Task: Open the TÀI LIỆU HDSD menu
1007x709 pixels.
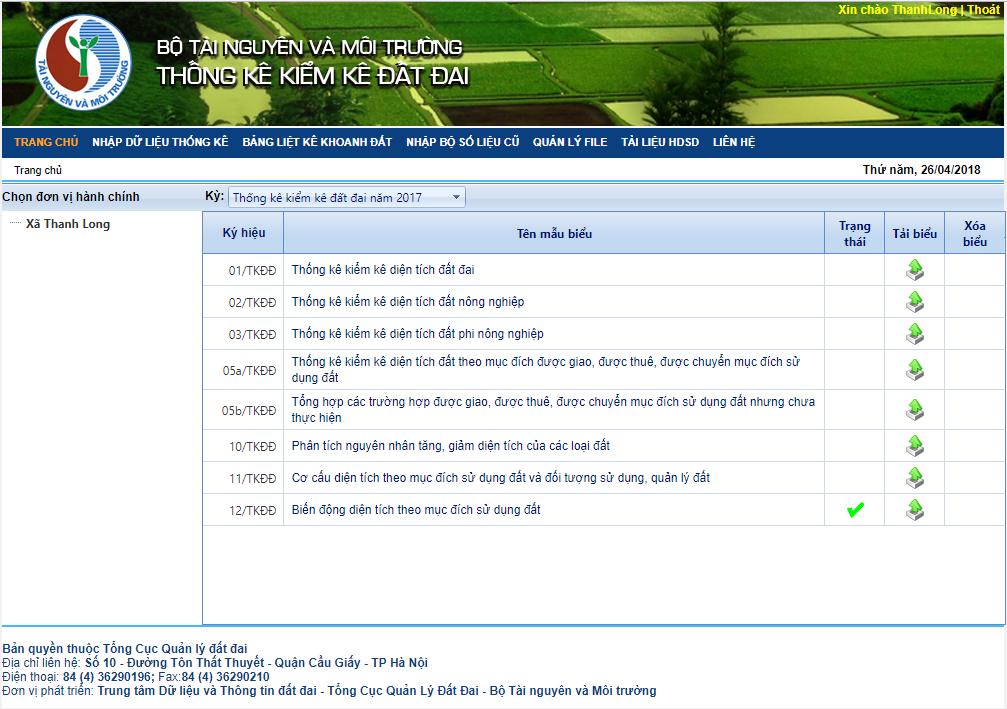Action: point(660,142)
